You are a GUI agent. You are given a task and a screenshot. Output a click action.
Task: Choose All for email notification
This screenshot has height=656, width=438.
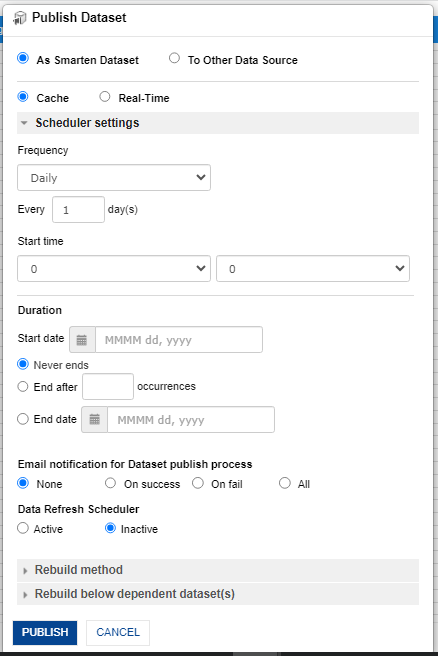(285, 483)
